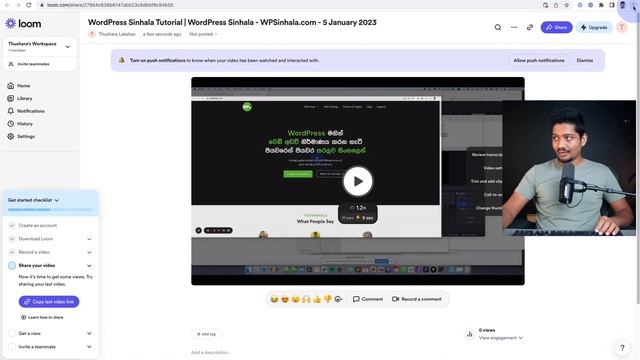Click the views chart icon
This screenshot has height=360, width=640.
click(469, 334)
